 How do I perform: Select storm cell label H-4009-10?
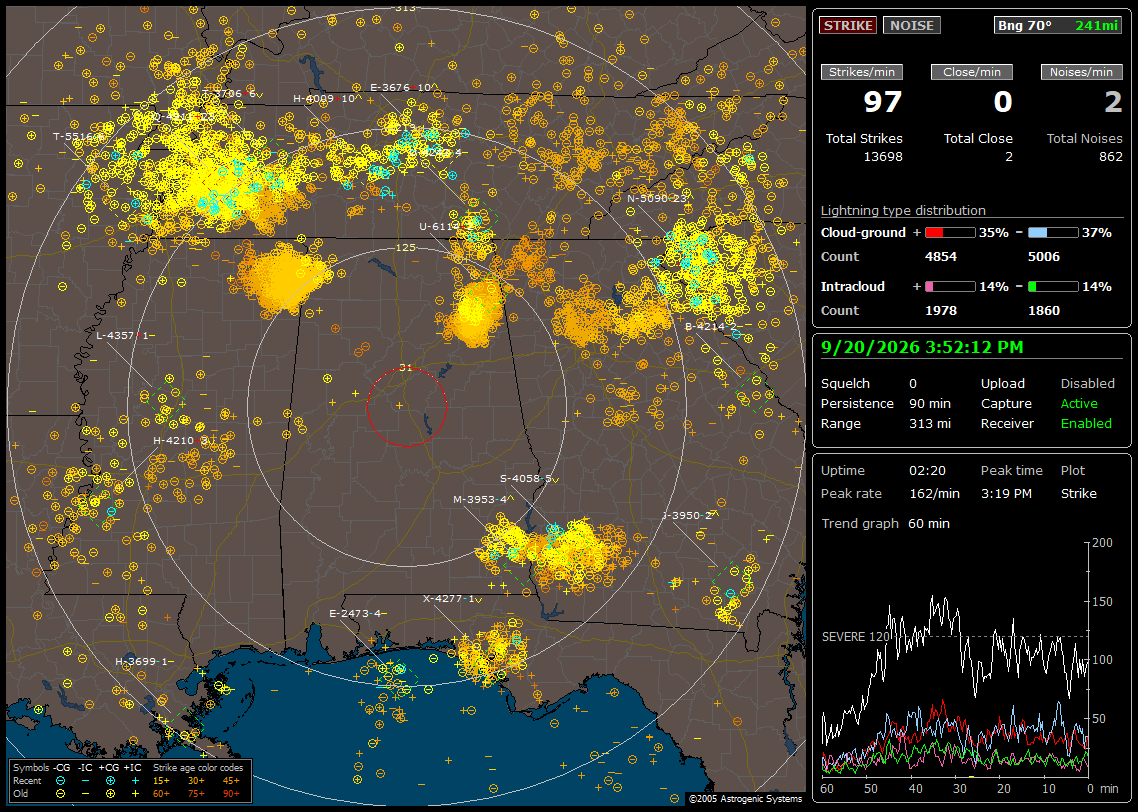[x=324, y=99]
